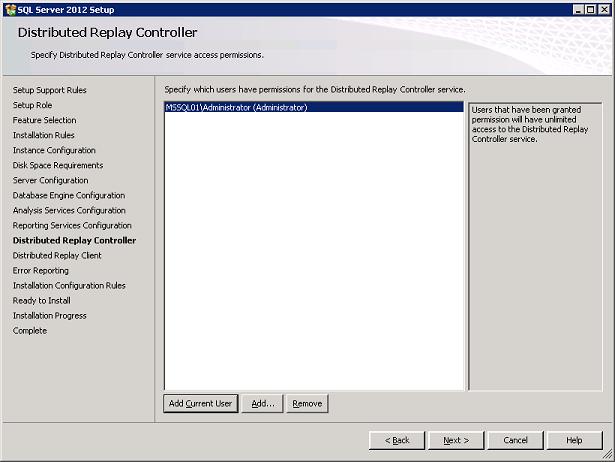Click Distributed Replay Client step
This screenshot has width=615, height=462.
[x=57, y=256]
